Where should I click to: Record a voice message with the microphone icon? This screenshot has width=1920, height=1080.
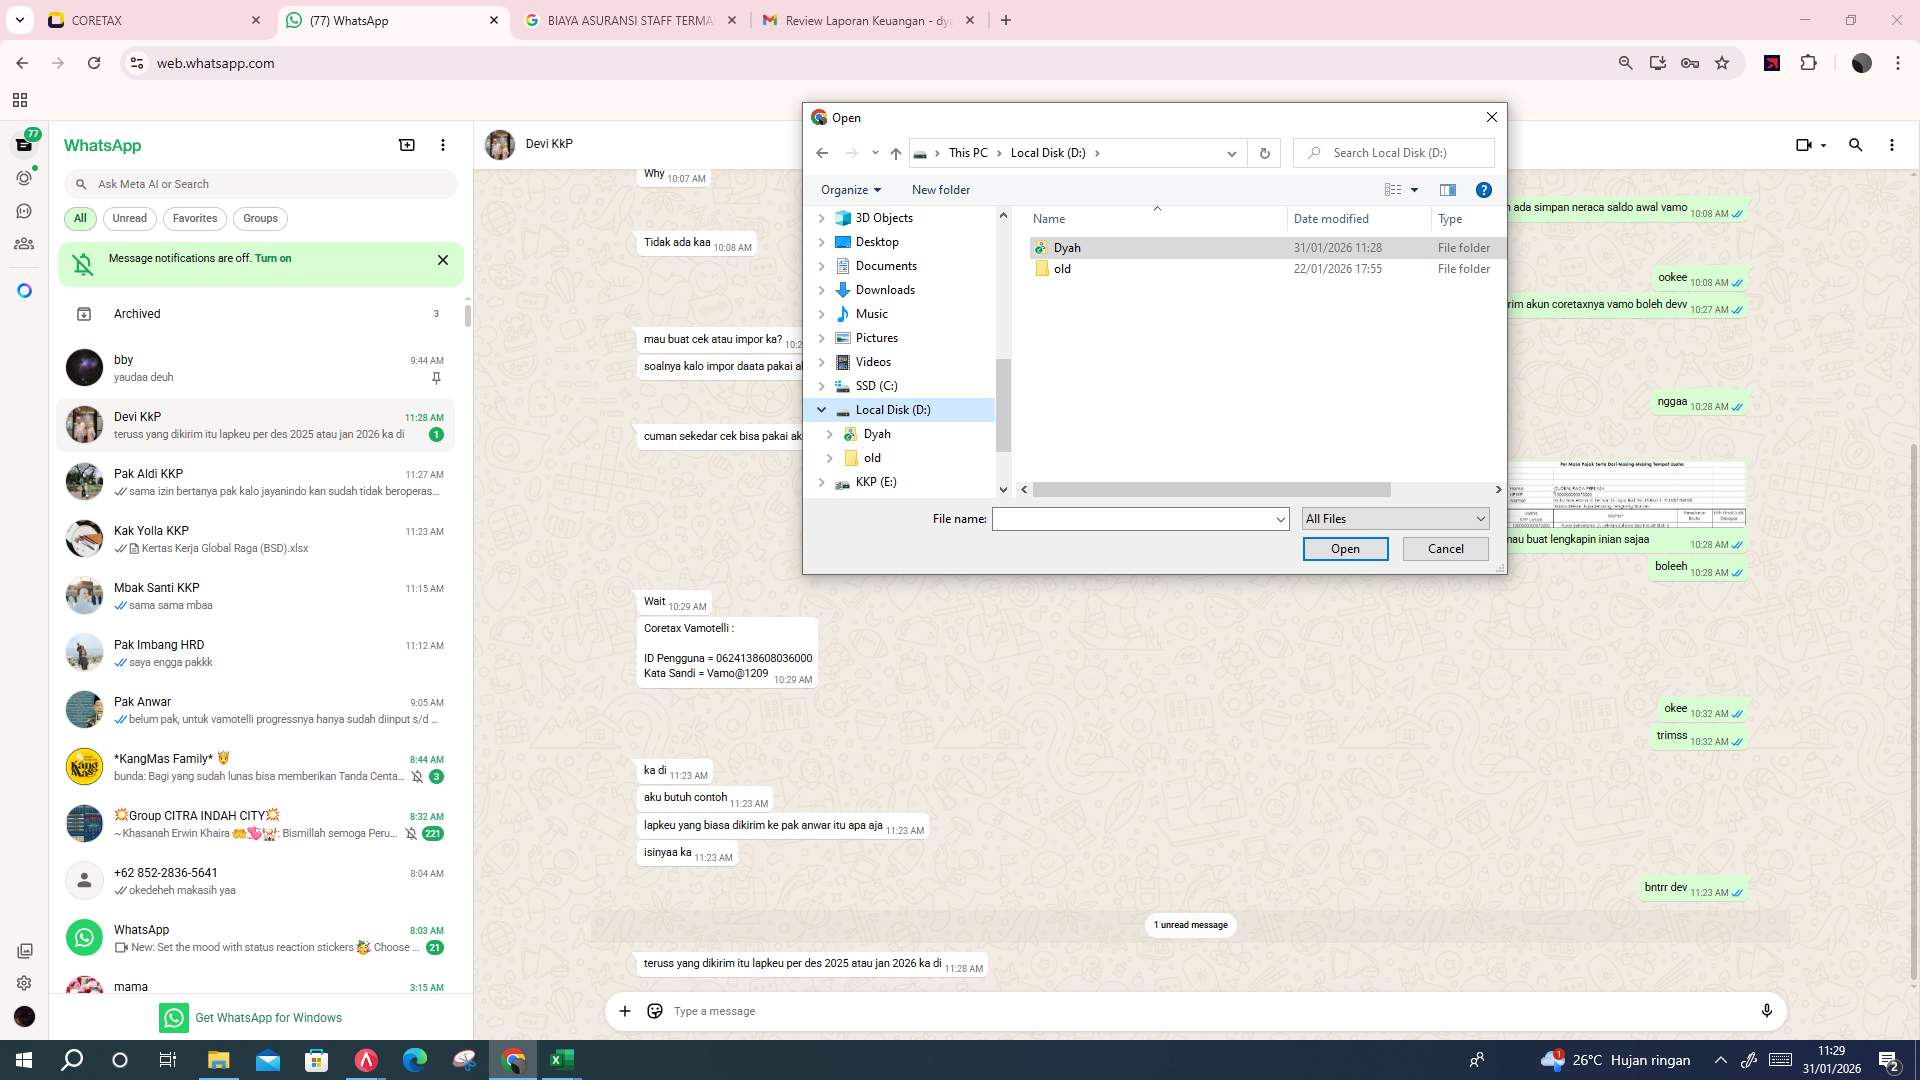pyautogui.click(x=1767, y=1011)
